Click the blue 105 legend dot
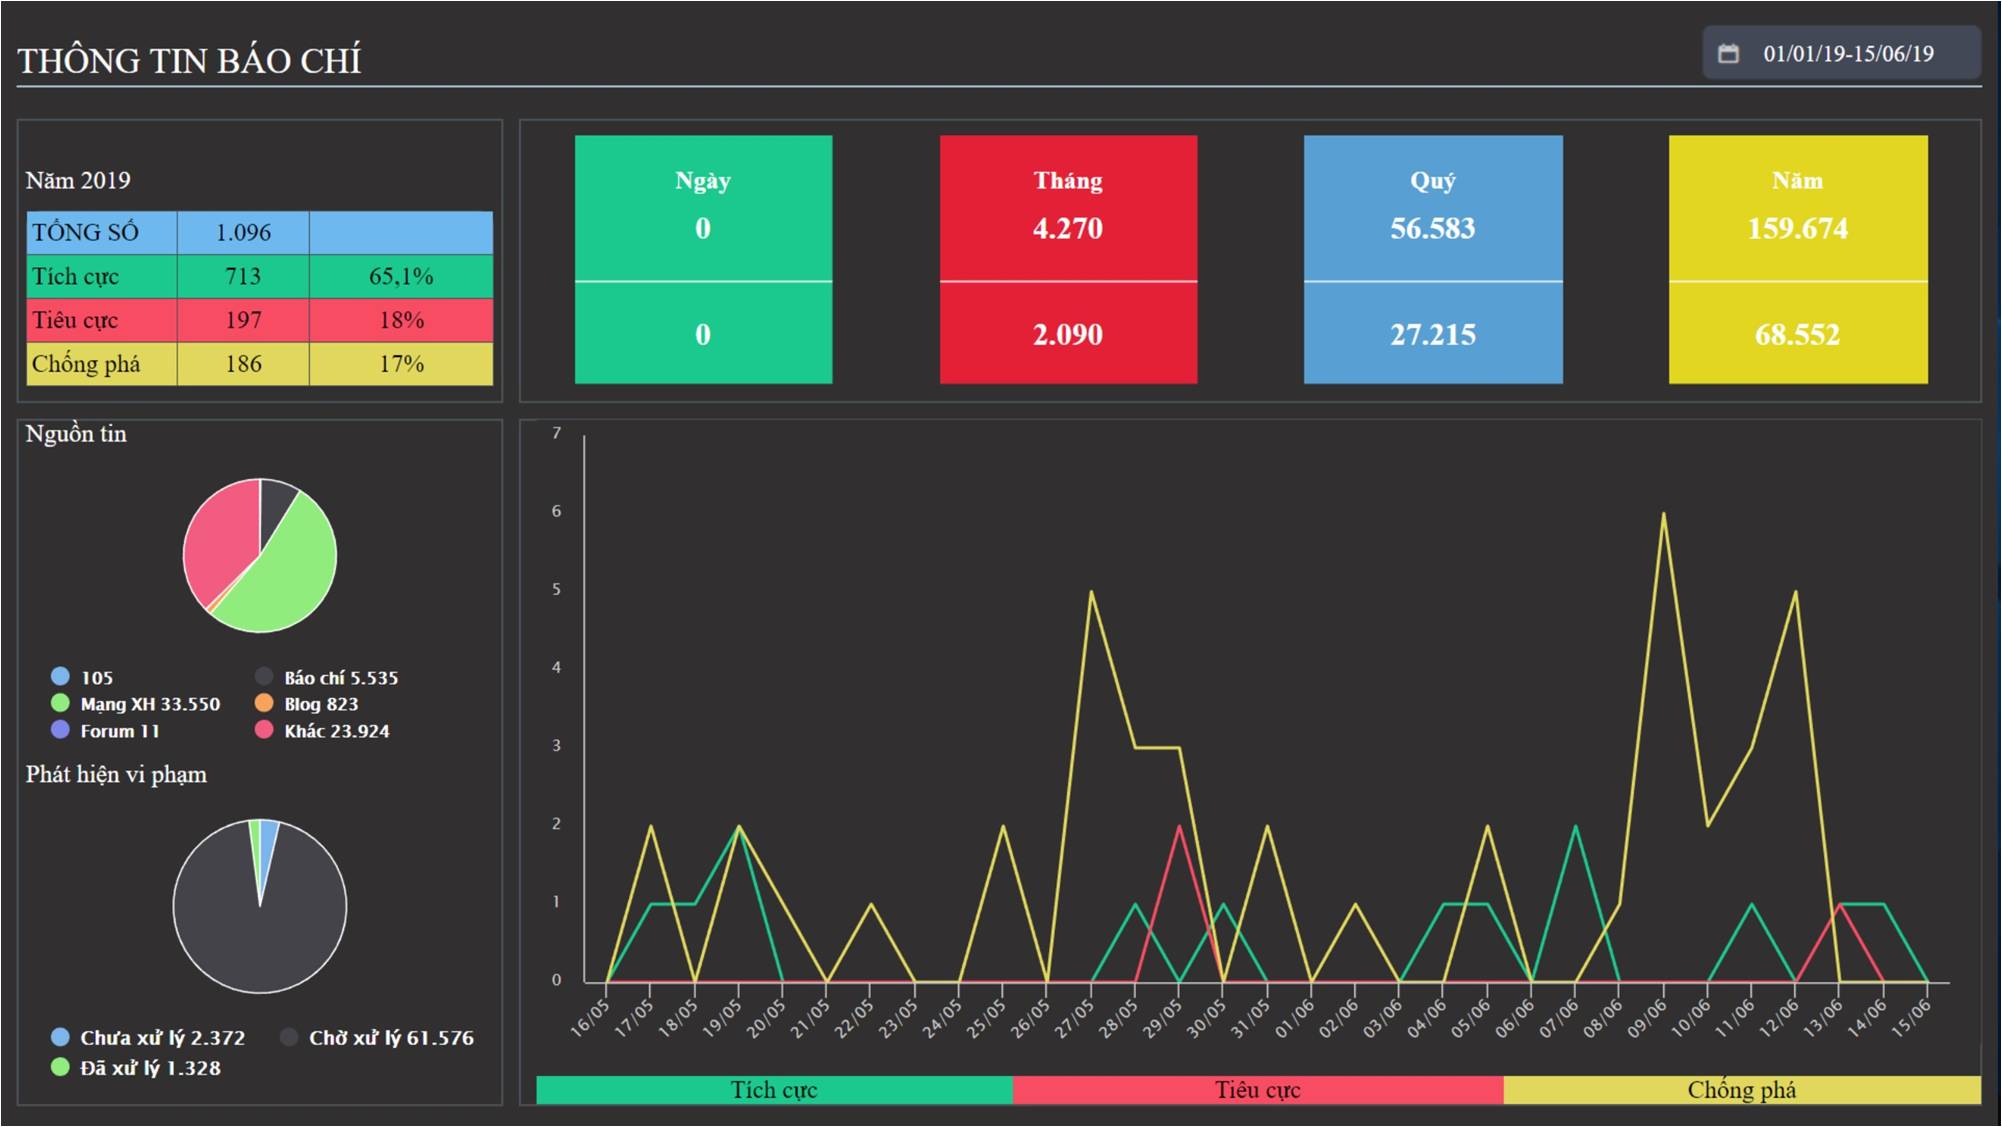Viewport: 2002px width, 1127px height. (60, 677)
